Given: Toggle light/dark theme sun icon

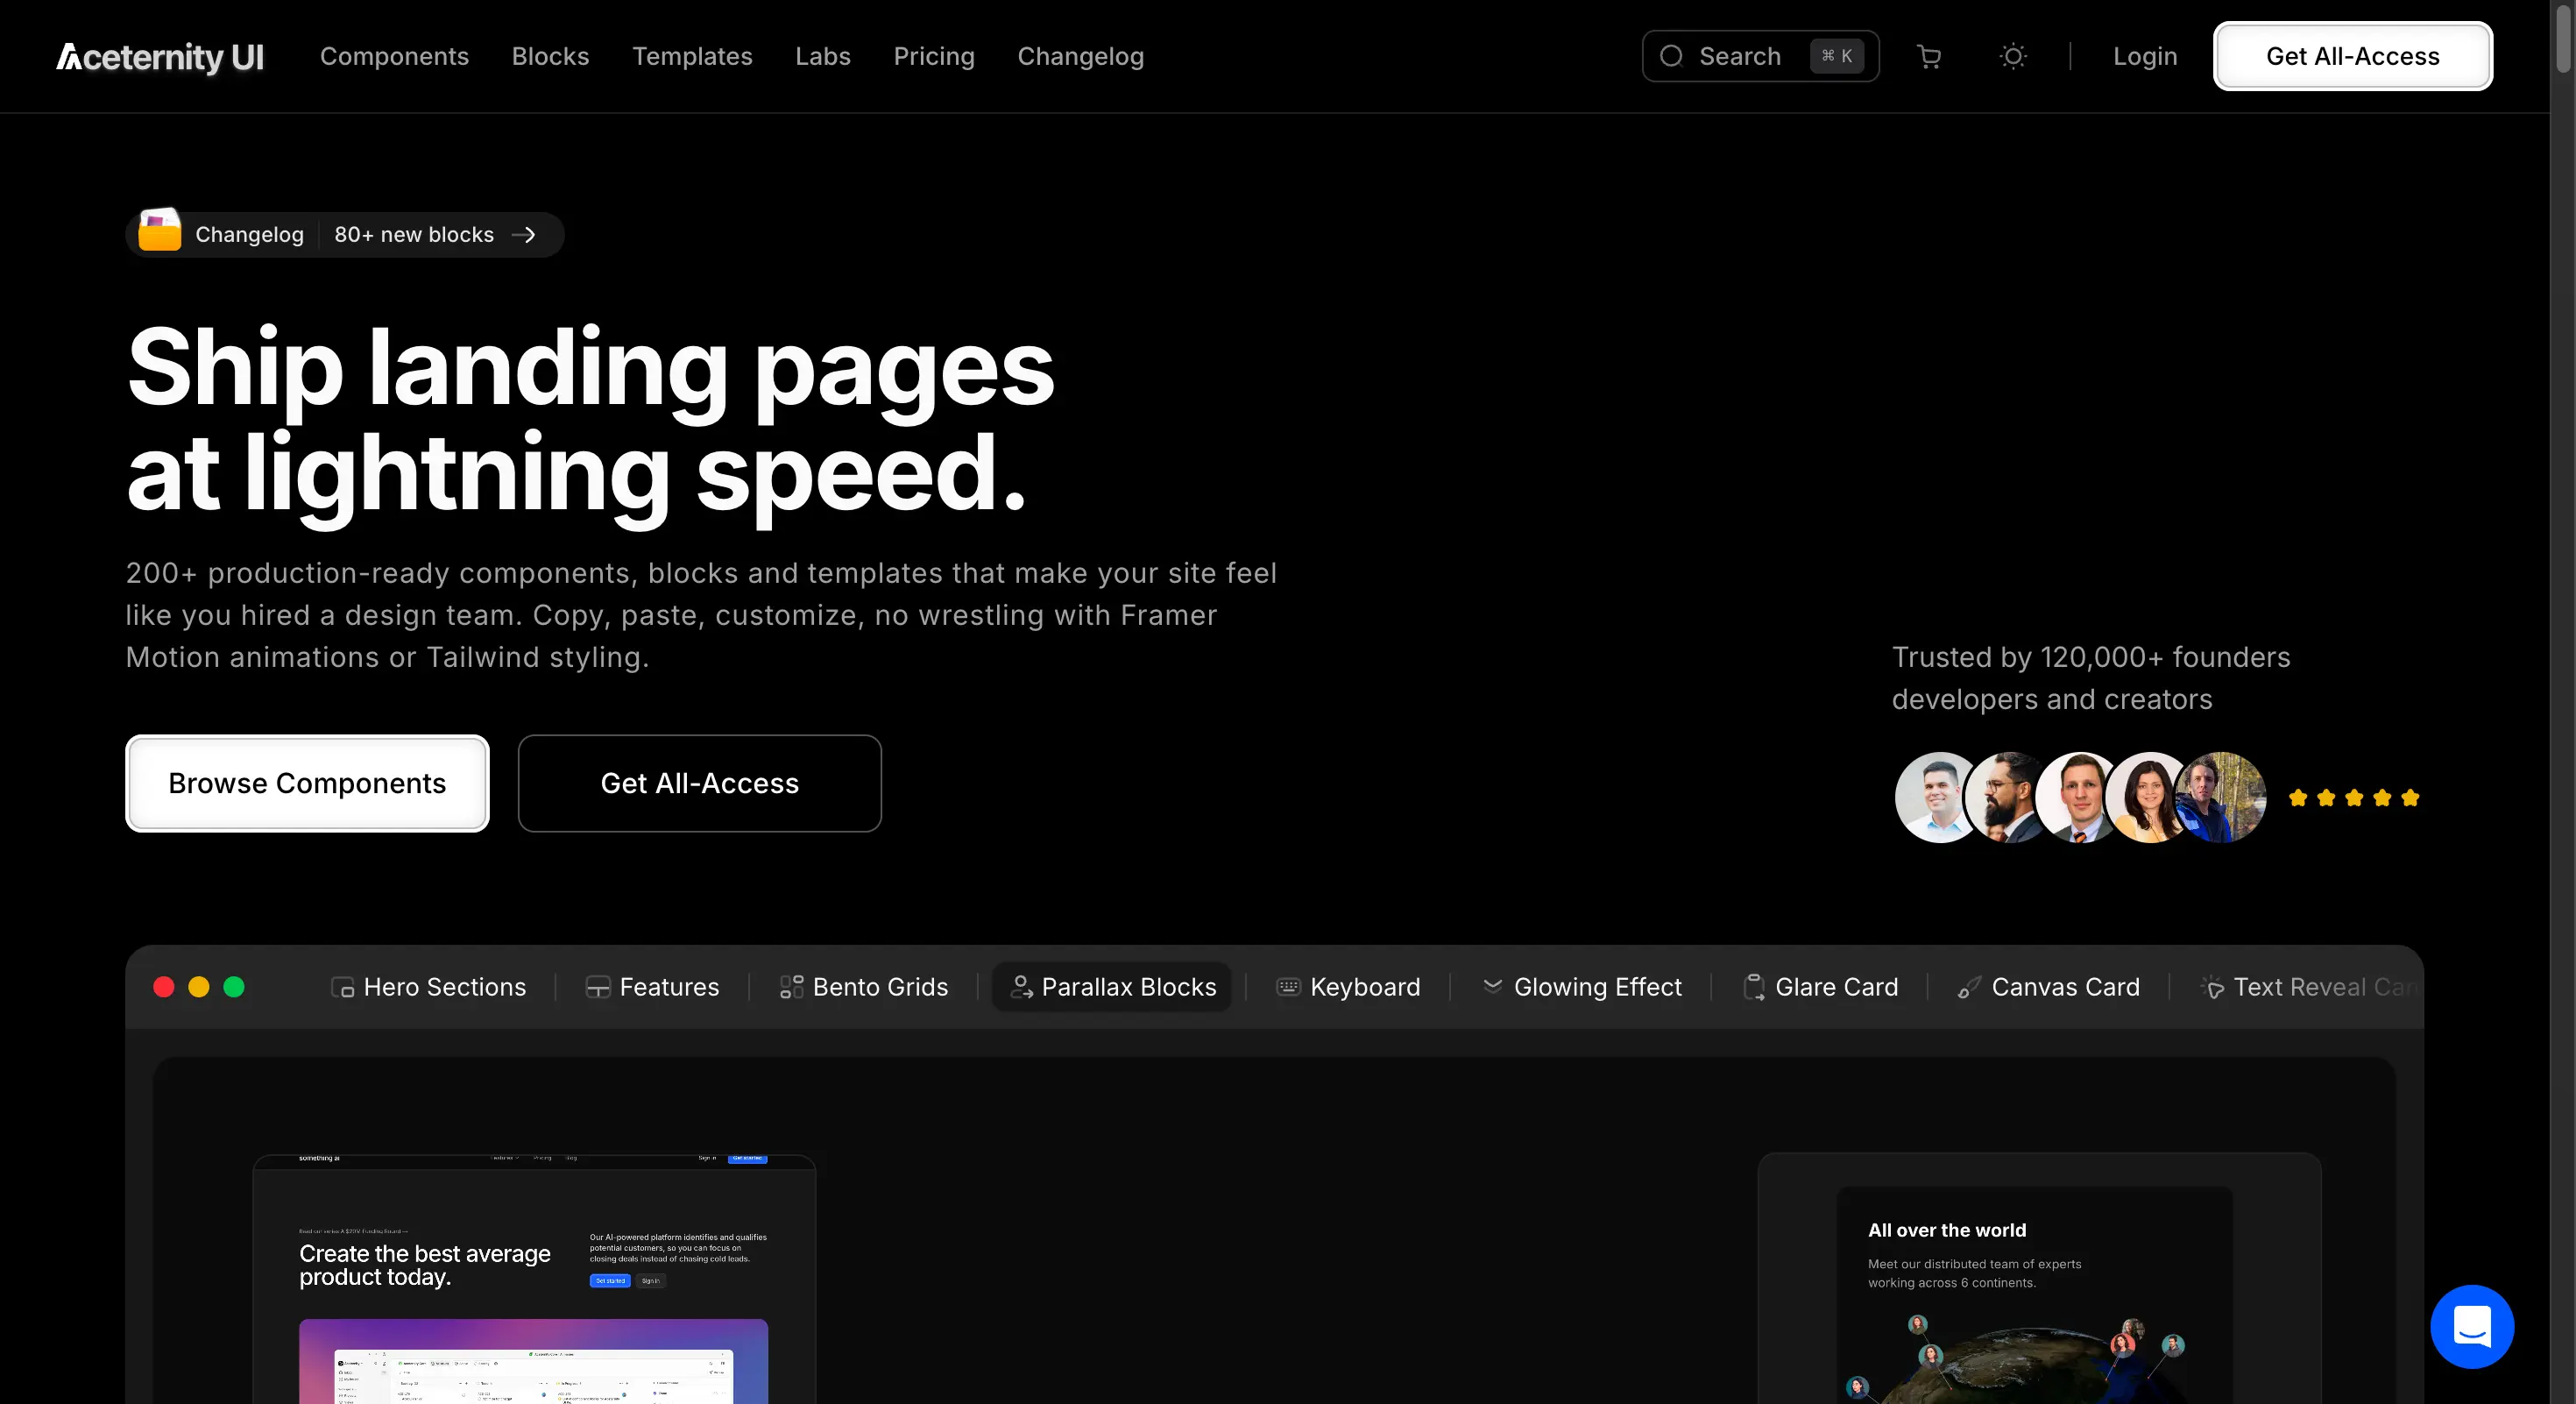Looking at the screenshot, I should click(x=2013, y=56).
